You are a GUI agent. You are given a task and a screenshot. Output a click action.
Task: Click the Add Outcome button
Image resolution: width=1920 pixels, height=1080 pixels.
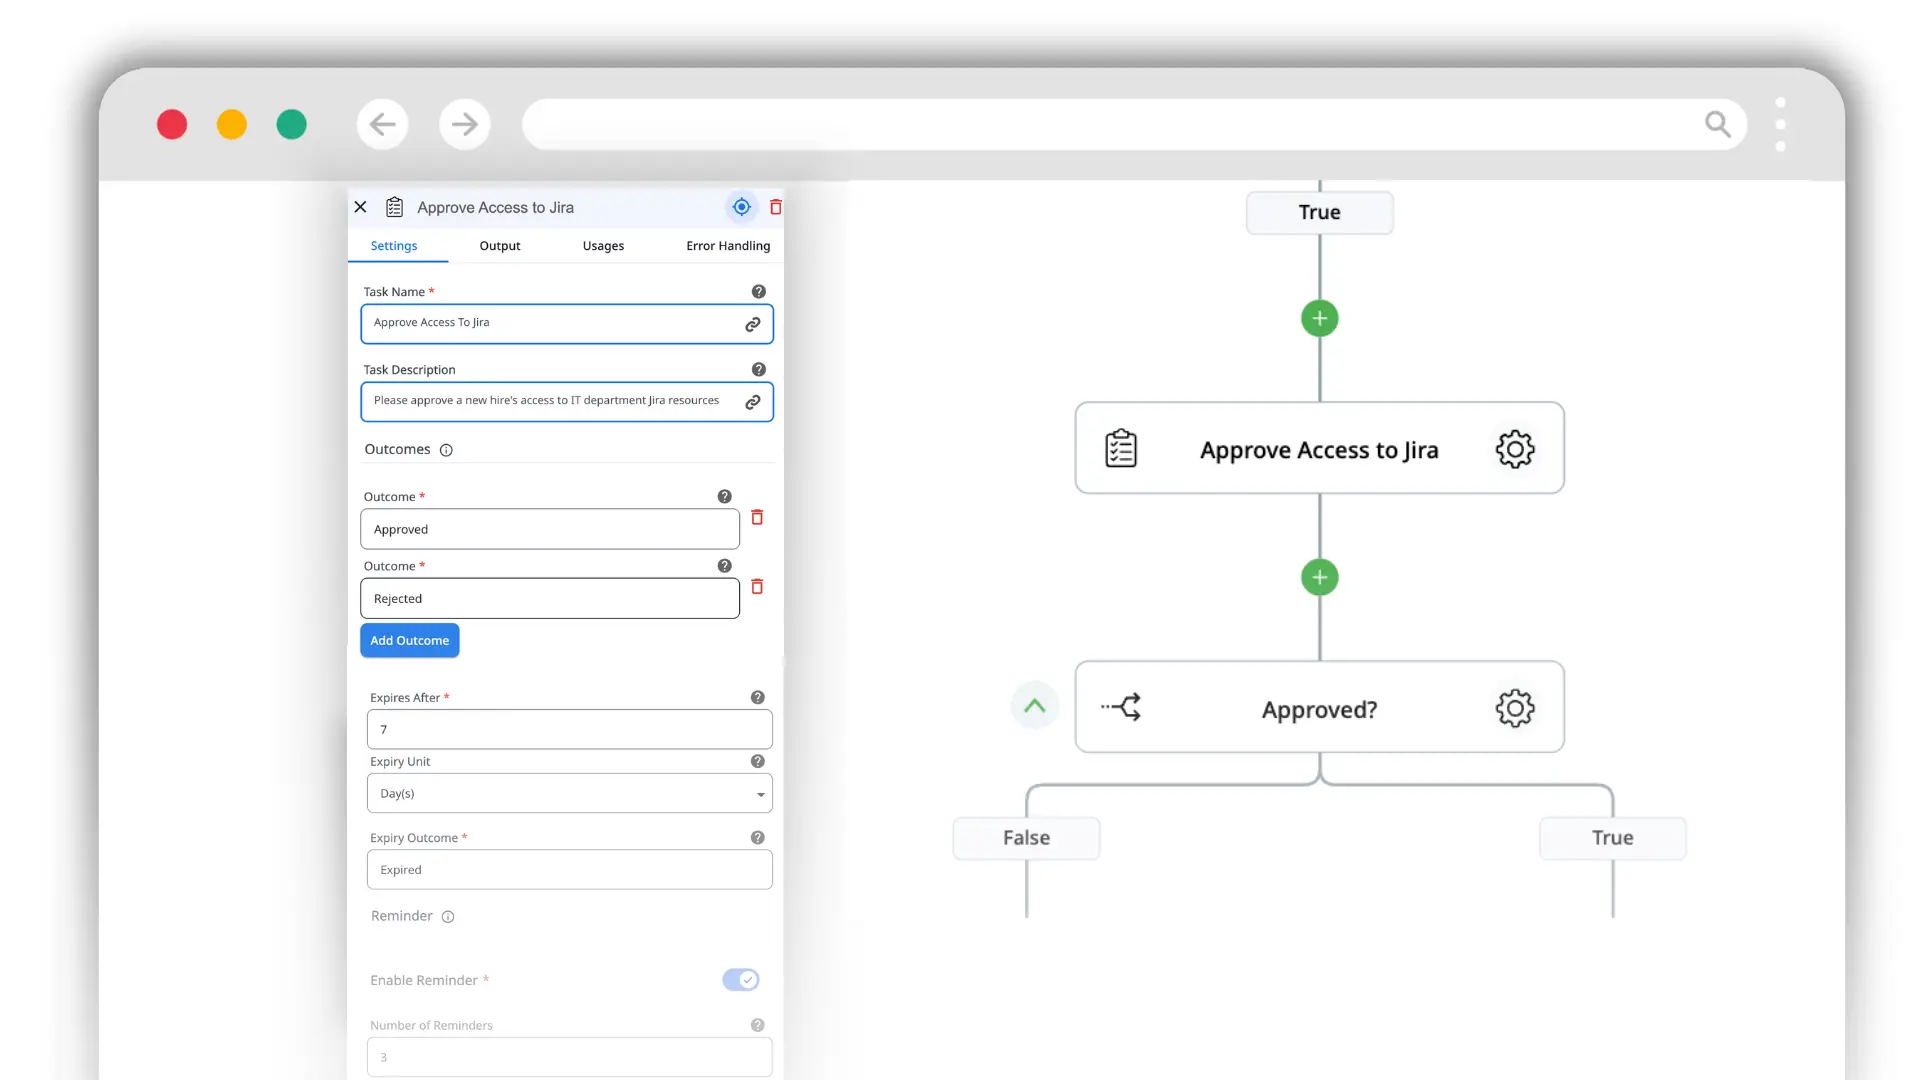tap(410, 641)
